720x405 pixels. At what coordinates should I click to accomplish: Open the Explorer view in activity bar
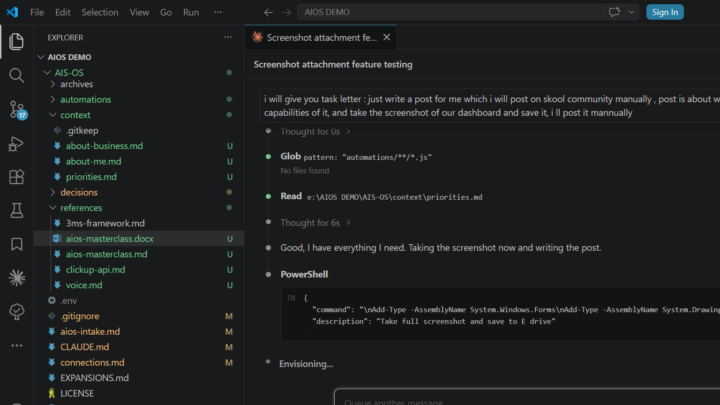click(17, 41)
